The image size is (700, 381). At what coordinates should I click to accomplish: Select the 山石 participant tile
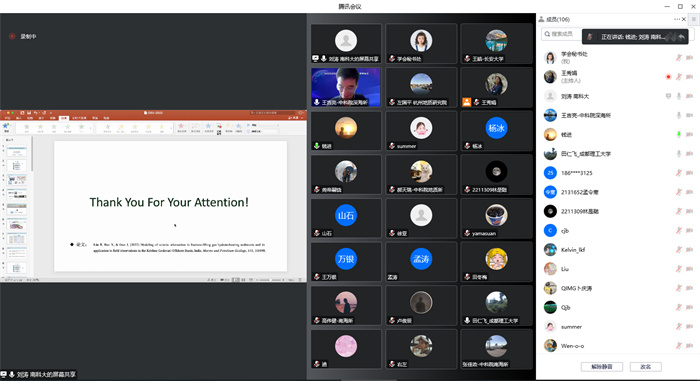pos(346,218)
